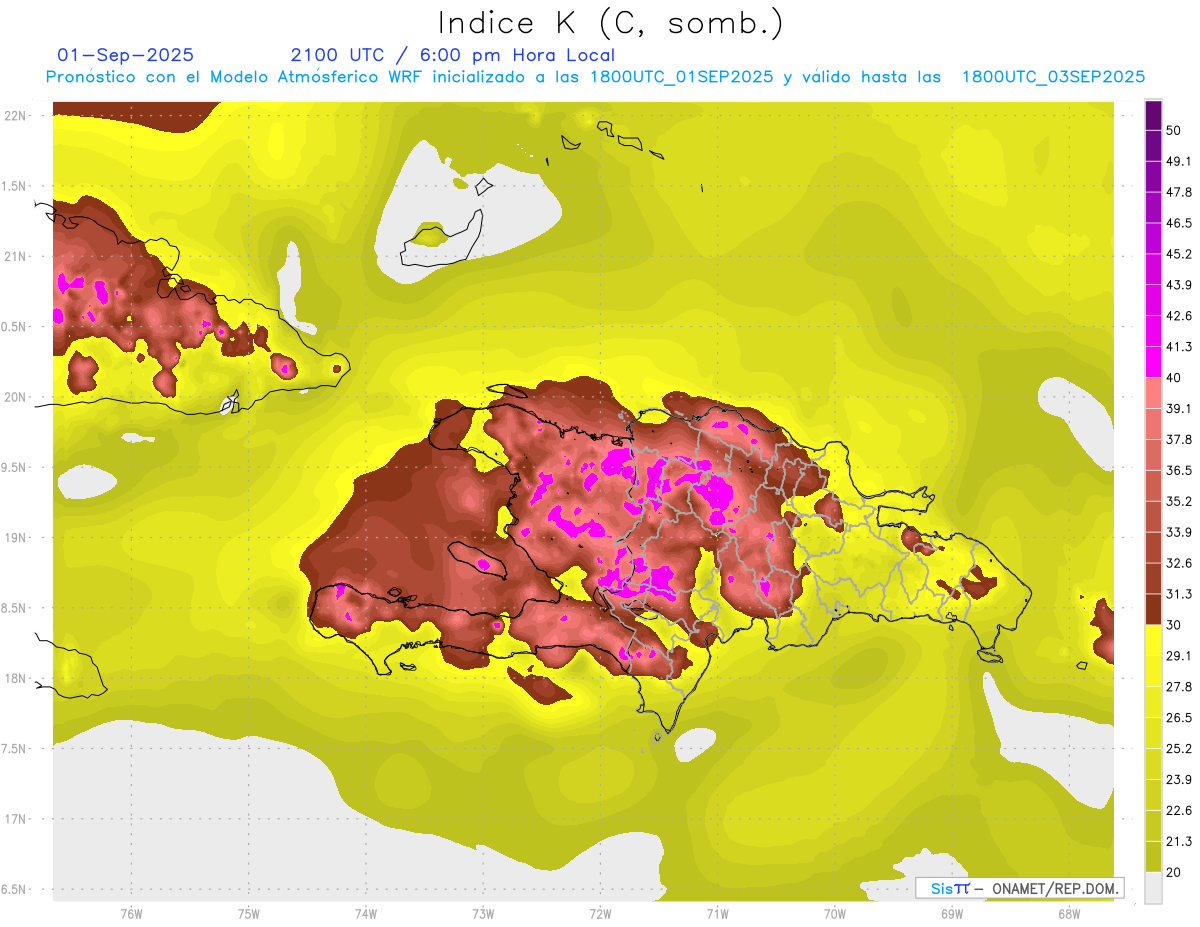Click the '69W' longitude label
This screenshot has height=927, width=1200.
pos(952,914)
